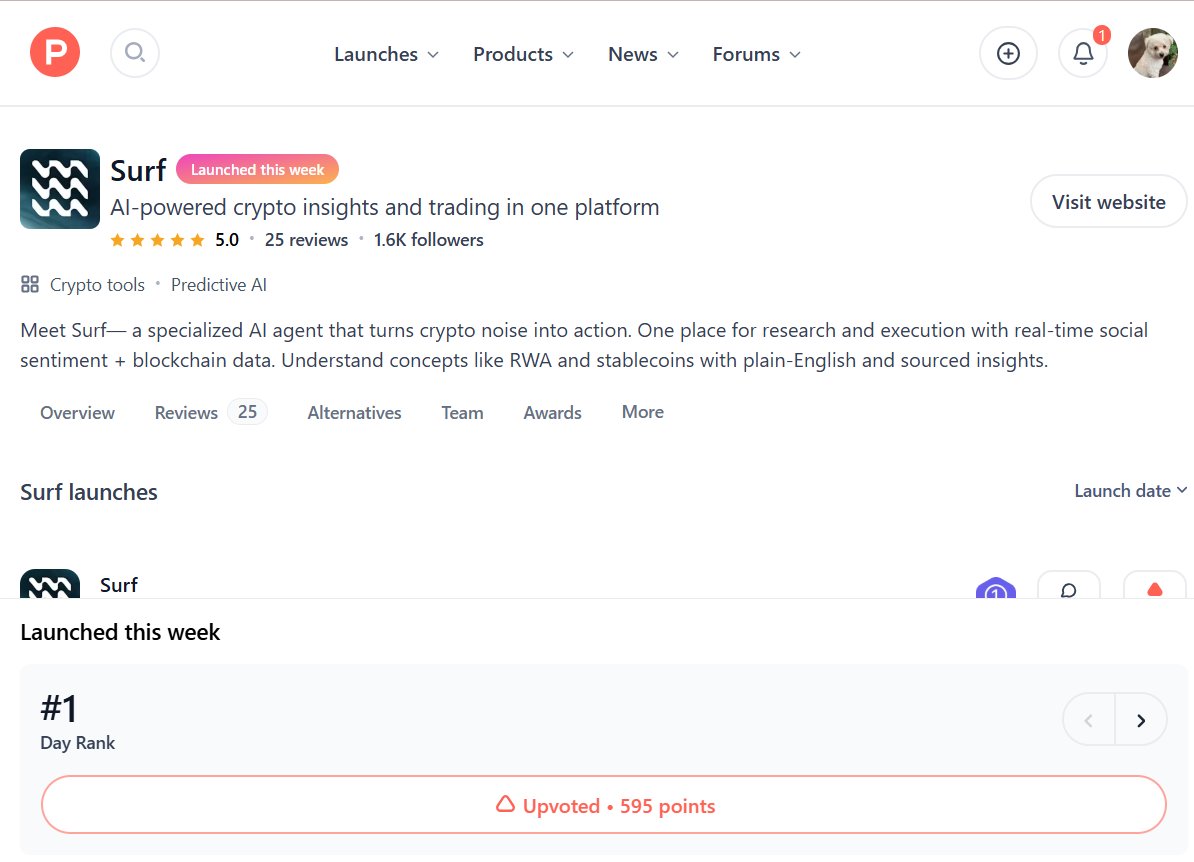This screenshot has width=1194, height=862.
Task: Click the 5.0 rating value
Action: (227, 240)
